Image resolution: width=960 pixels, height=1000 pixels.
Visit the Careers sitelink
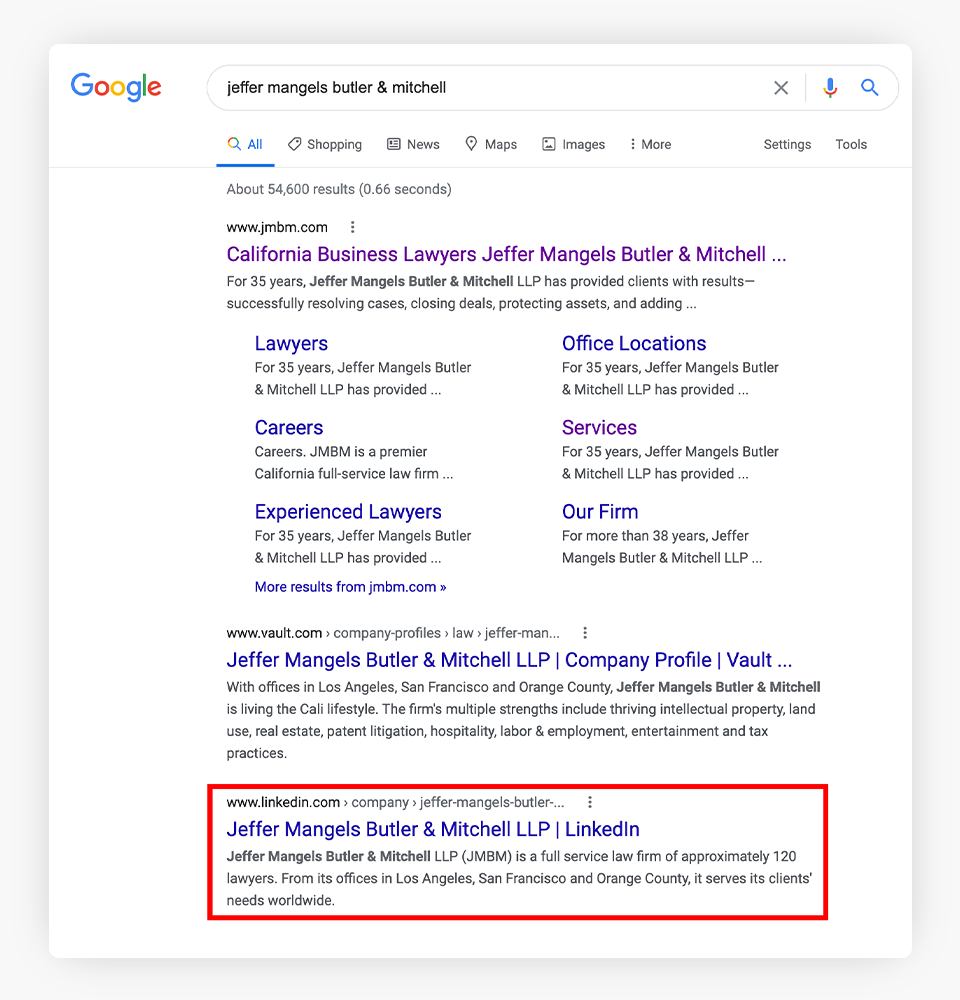point(289,427)
